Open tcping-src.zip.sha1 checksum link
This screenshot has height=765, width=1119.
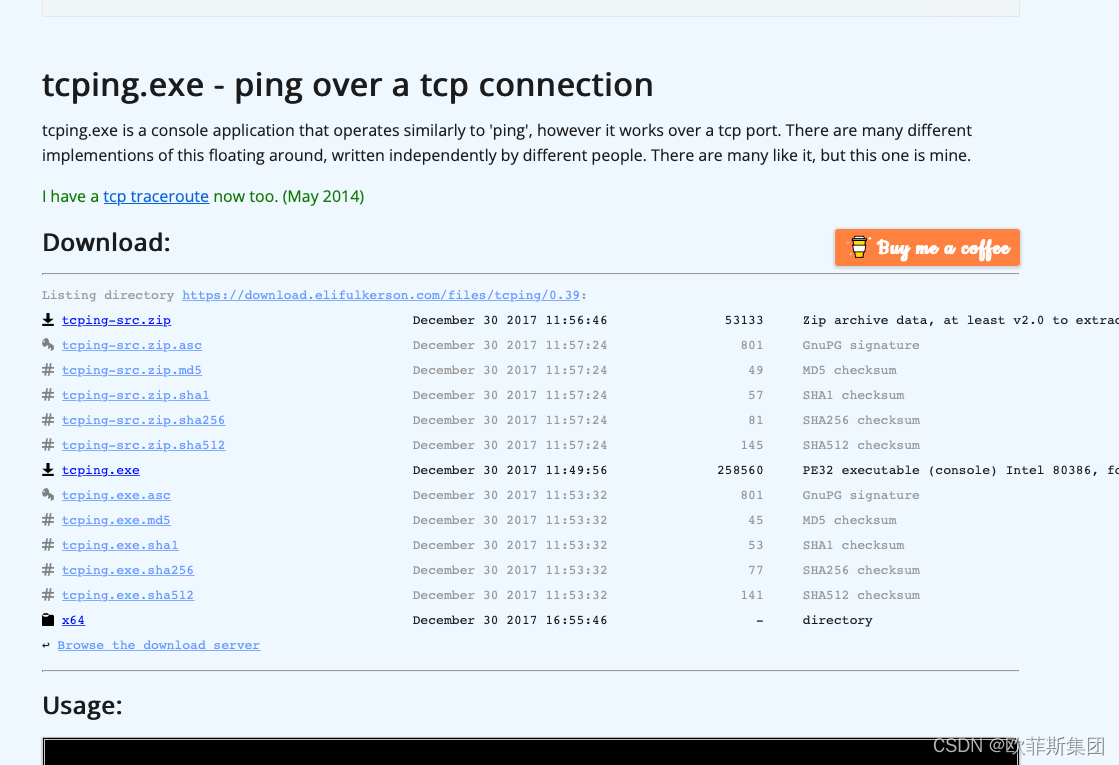coord(136,395)
